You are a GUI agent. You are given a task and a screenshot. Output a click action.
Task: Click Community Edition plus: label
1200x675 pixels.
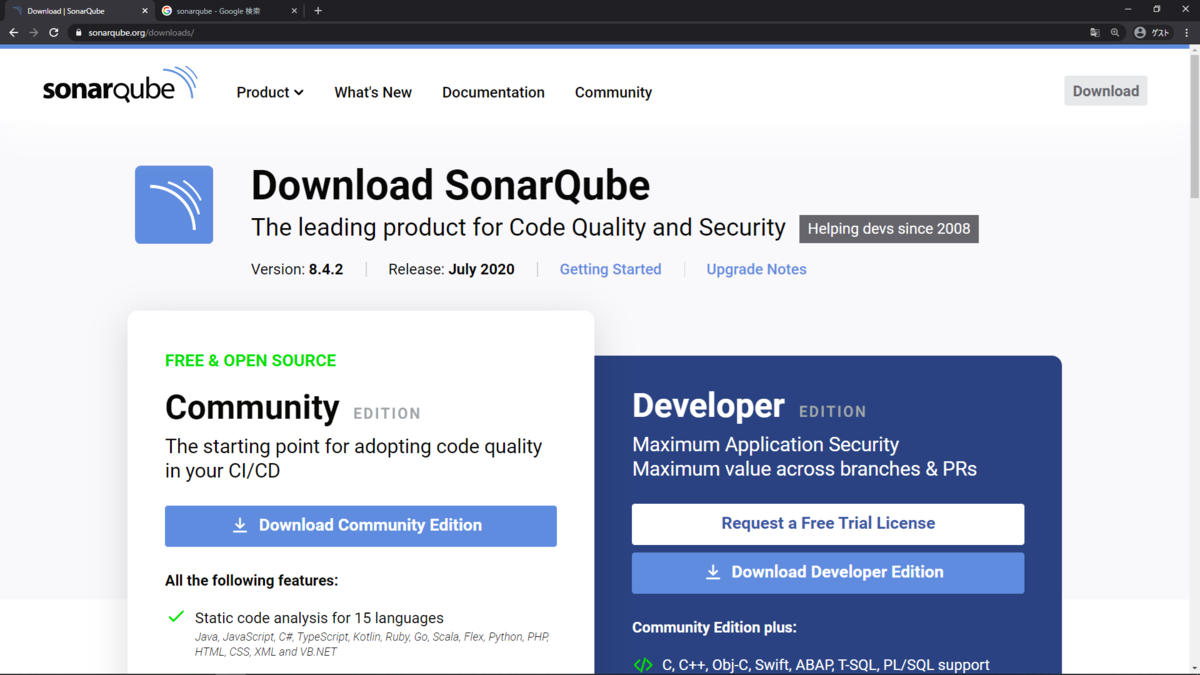coord(714,628)
